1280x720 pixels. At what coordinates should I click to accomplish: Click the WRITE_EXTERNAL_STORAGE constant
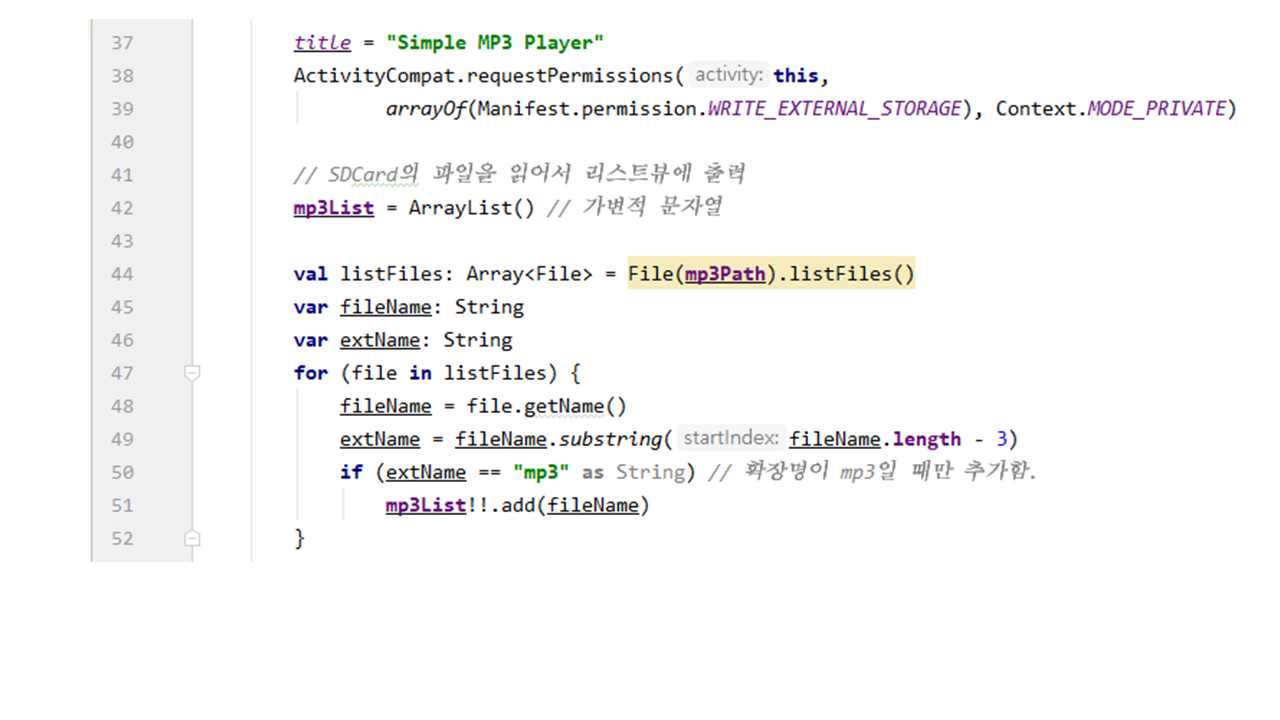(834, 109)
